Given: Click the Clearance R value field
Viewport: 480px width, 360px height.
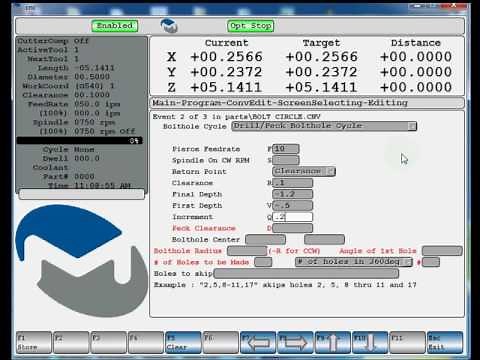Looking at the screenshot, I should (x=292, y=183).
